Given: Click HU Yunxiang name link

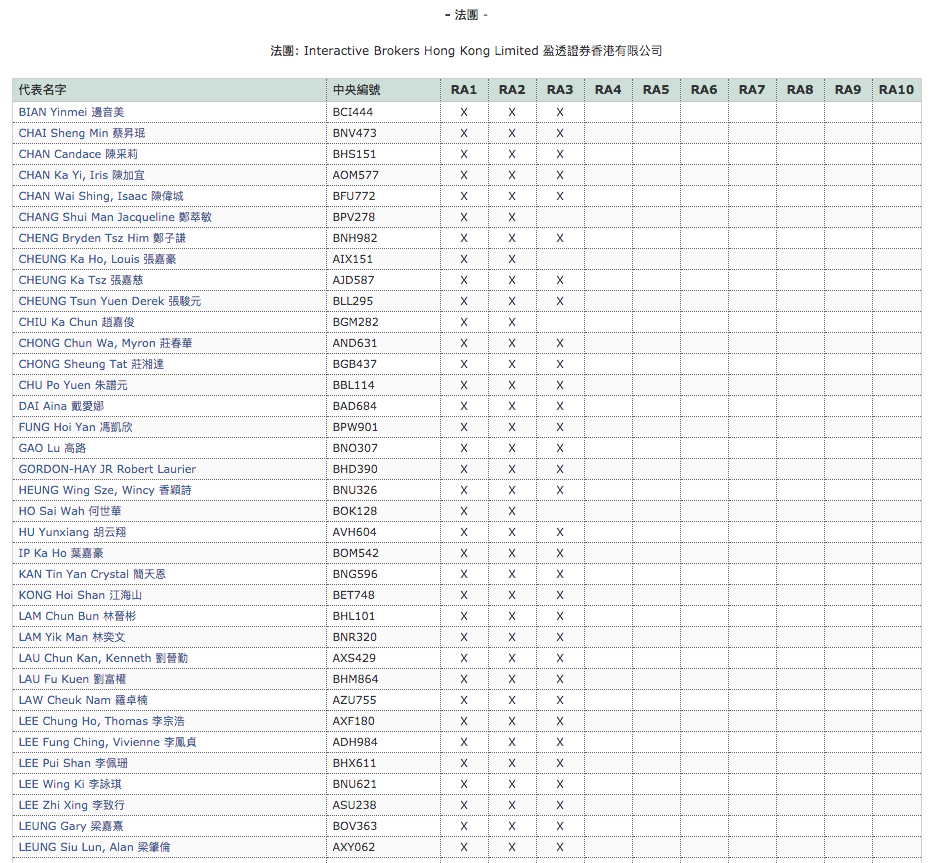Looking at the screenshot, I should click(x=72, y=531).
